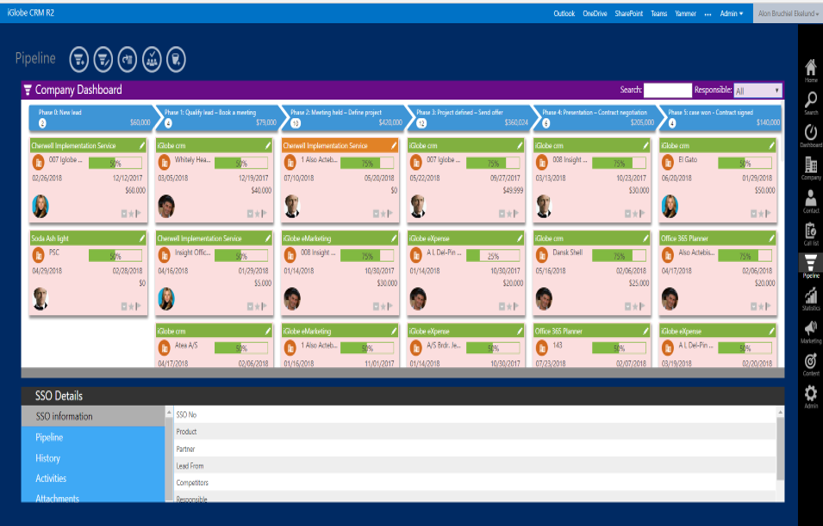Screen dimensions: 823x526
Task: Click company icon on Insight Offic... card
Action: pos(164,255)
